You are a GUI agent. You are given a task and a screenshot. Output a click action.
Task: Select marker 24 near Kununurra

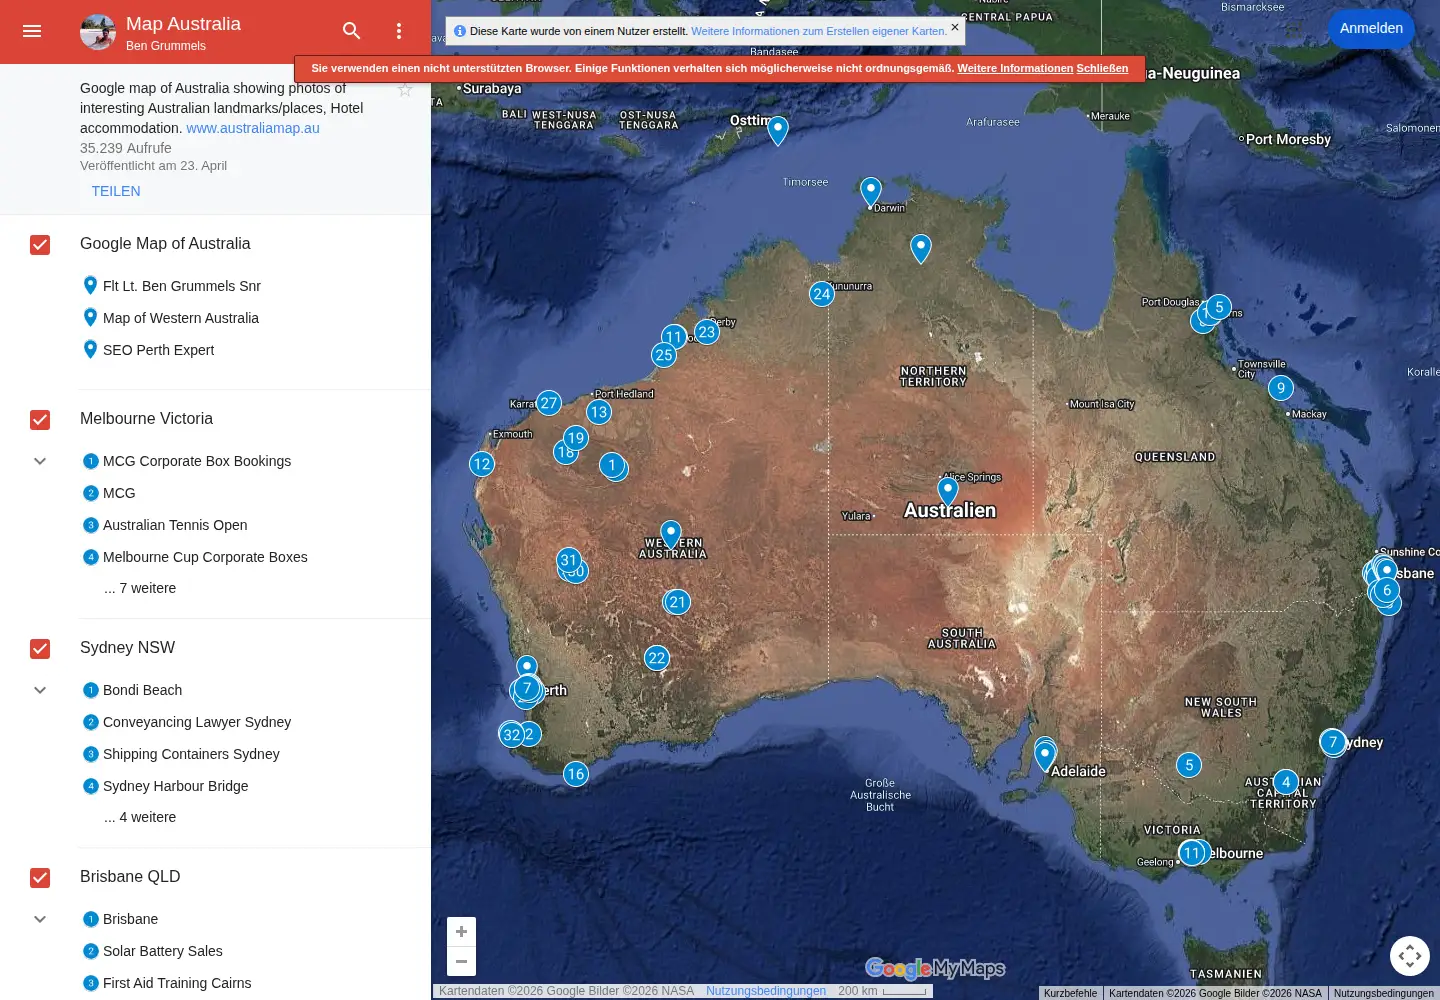[x=822, y=294]
